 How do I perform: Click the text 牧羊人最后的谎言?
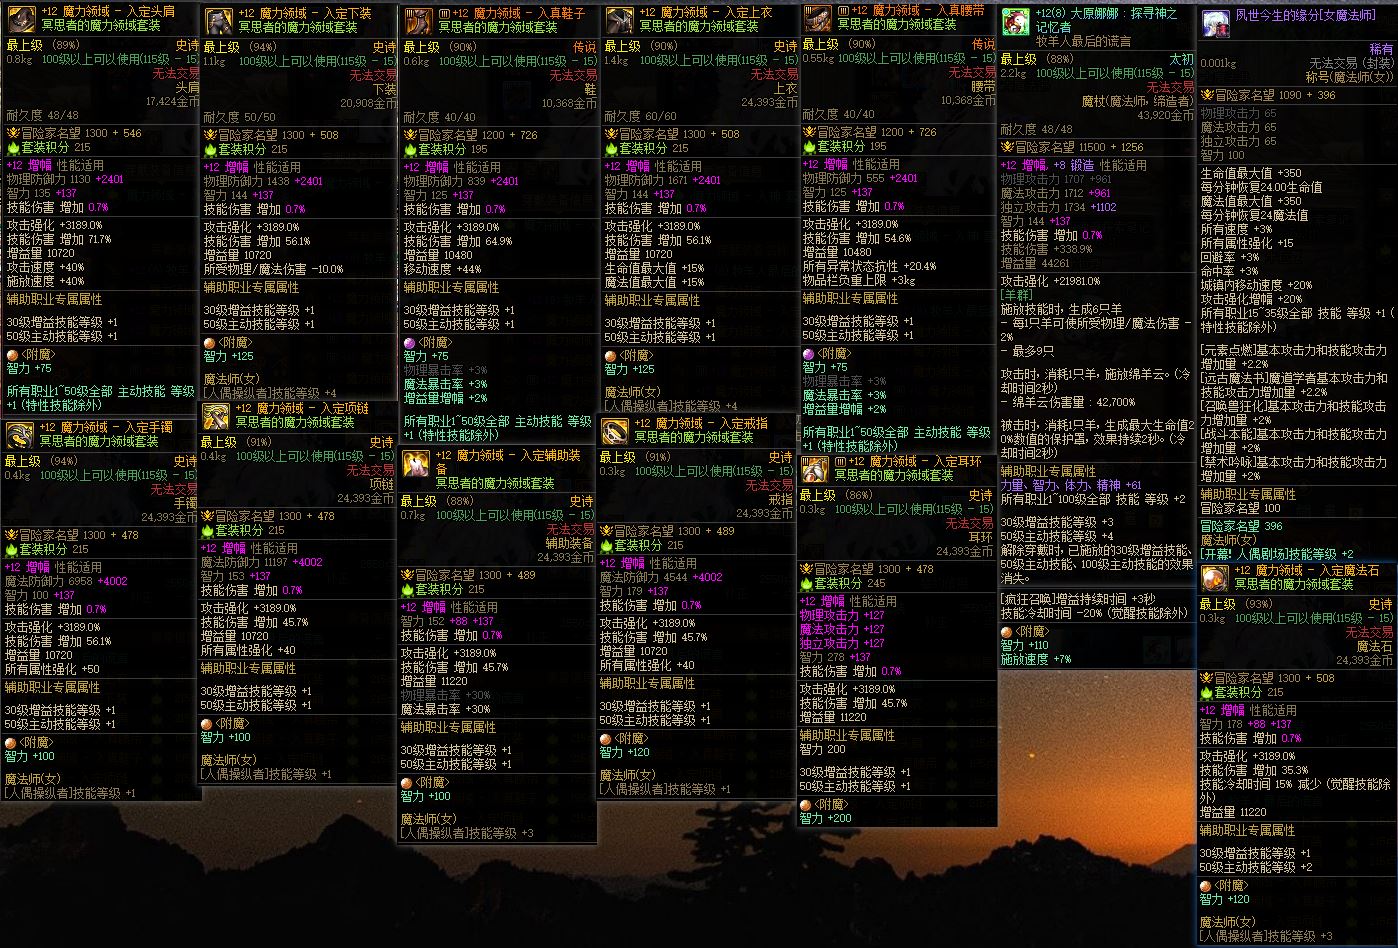[1083, 41]
